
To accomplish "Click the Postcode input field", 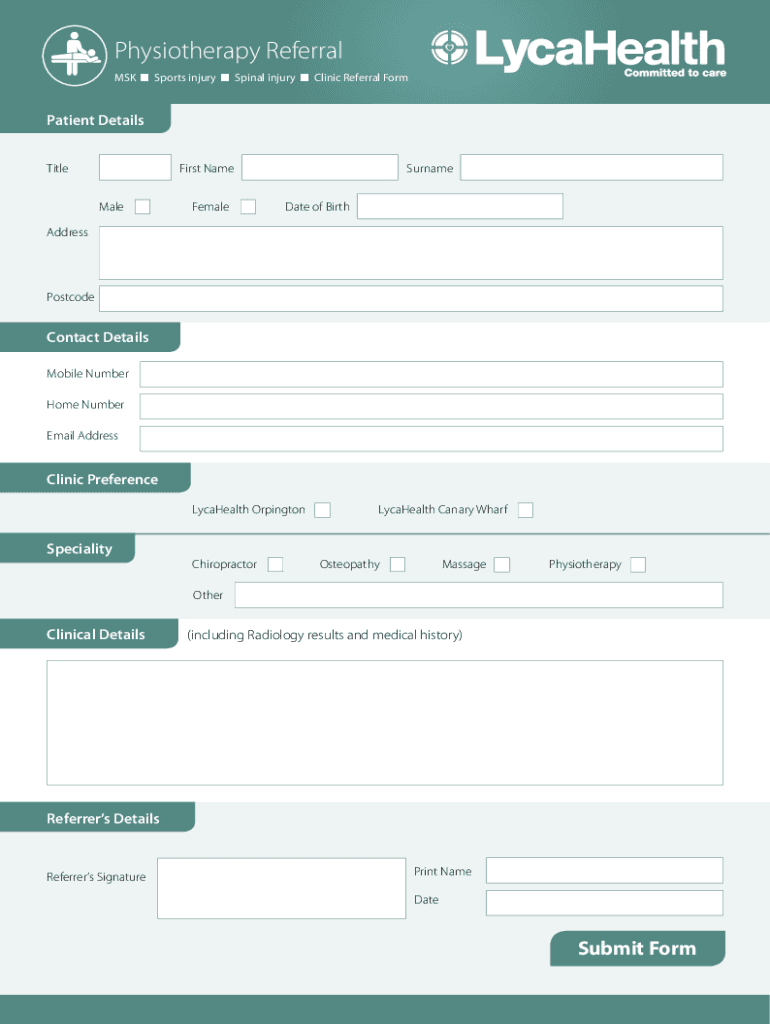I will point(410,298).
